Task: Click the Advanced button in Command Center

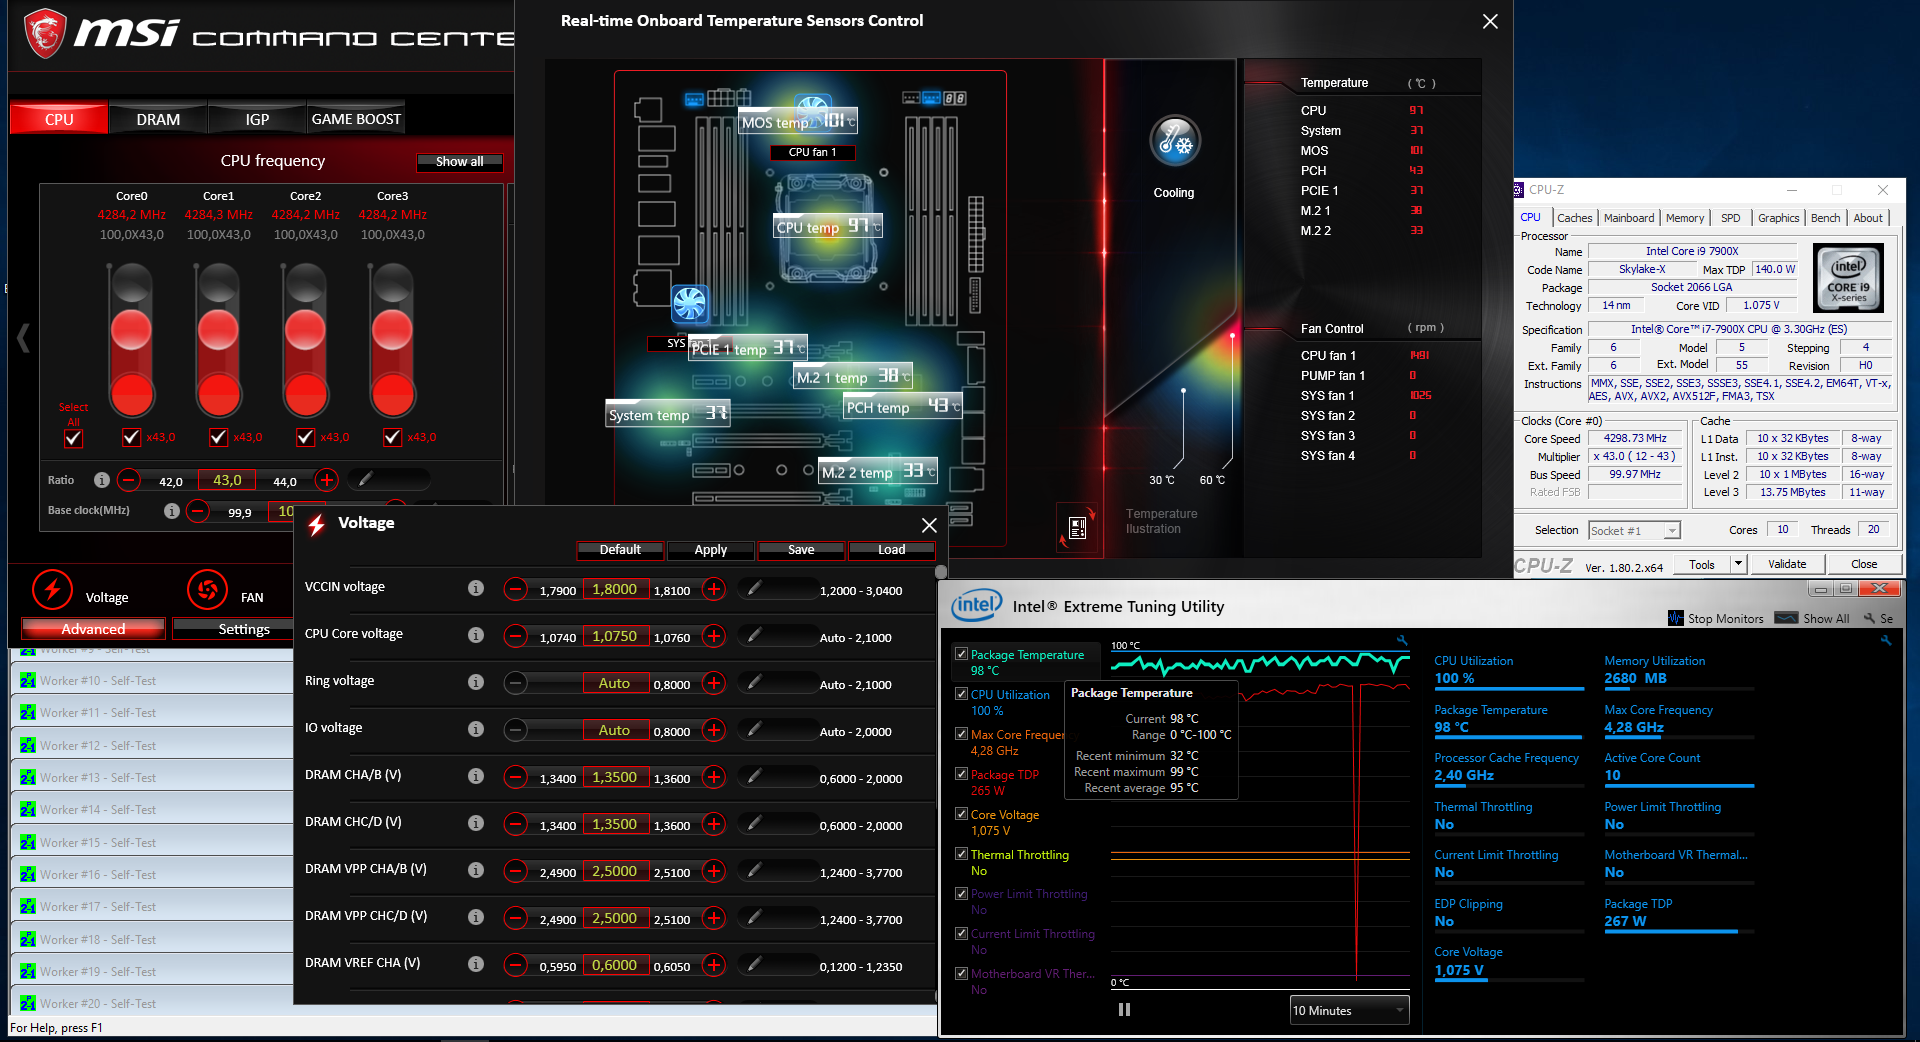Action: 93,629
